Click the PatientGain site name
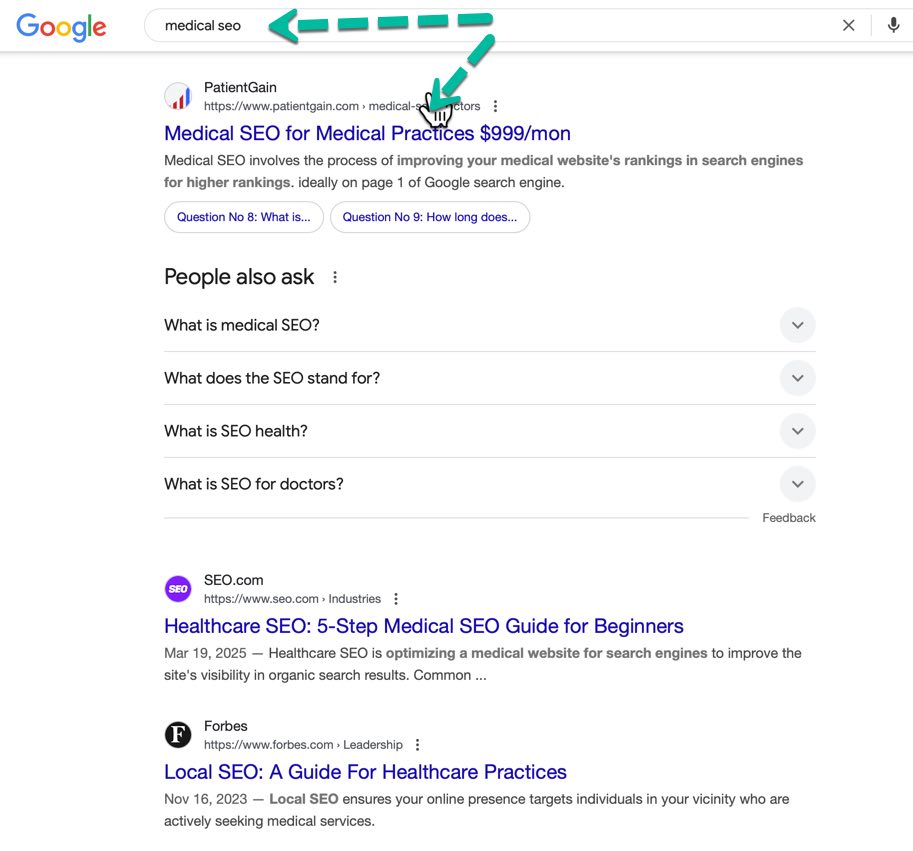913x851 pixels. 240,87
